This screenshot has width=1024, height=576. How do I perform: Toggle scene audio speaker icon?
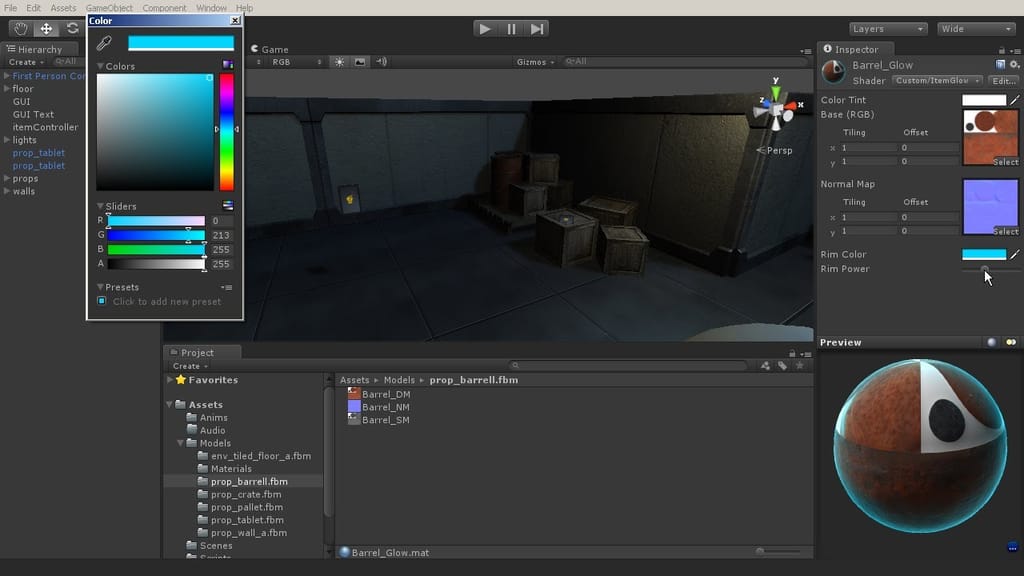[381, 62]
